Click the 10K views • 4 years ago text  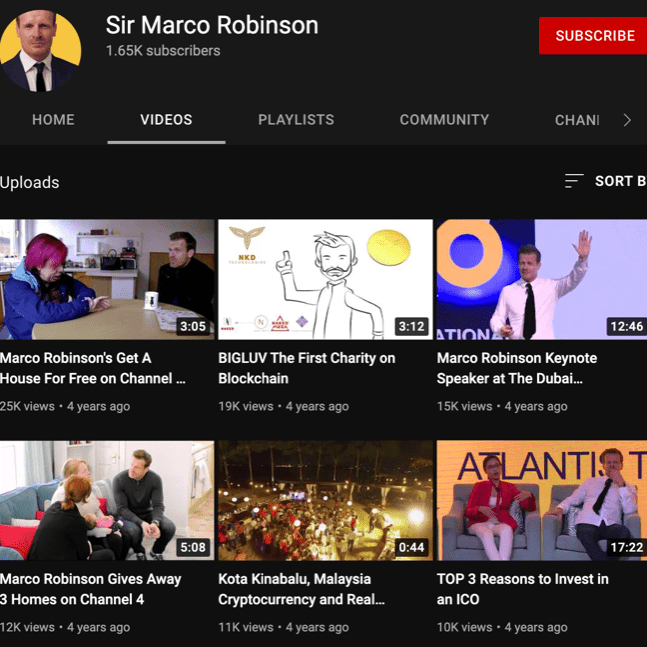(502, 627)
